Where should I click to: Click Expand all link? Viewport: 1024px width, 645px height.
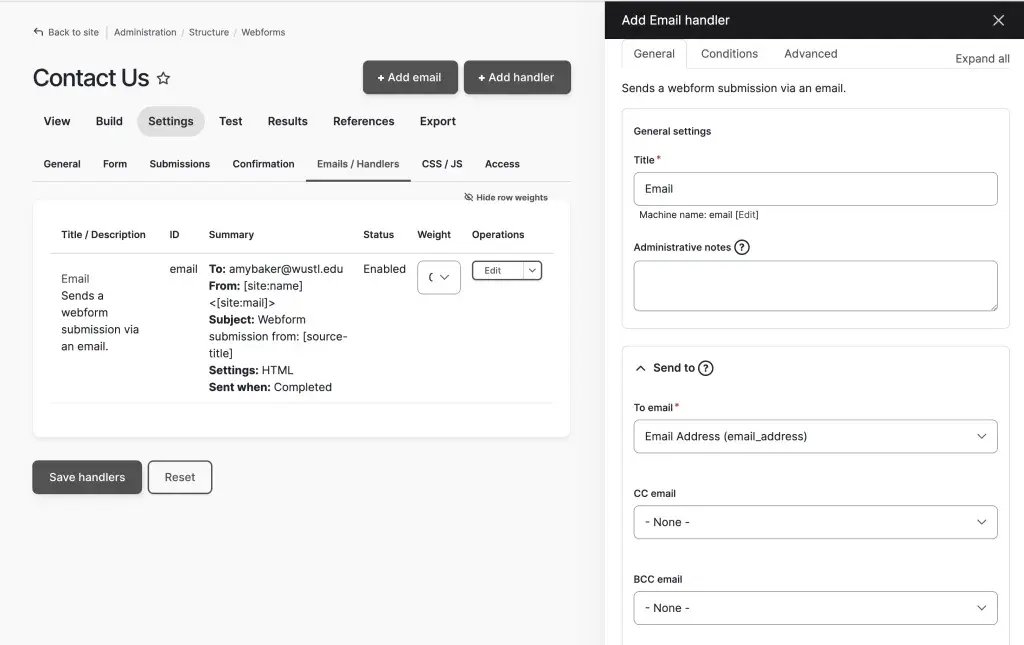click(x=982, y=58)
